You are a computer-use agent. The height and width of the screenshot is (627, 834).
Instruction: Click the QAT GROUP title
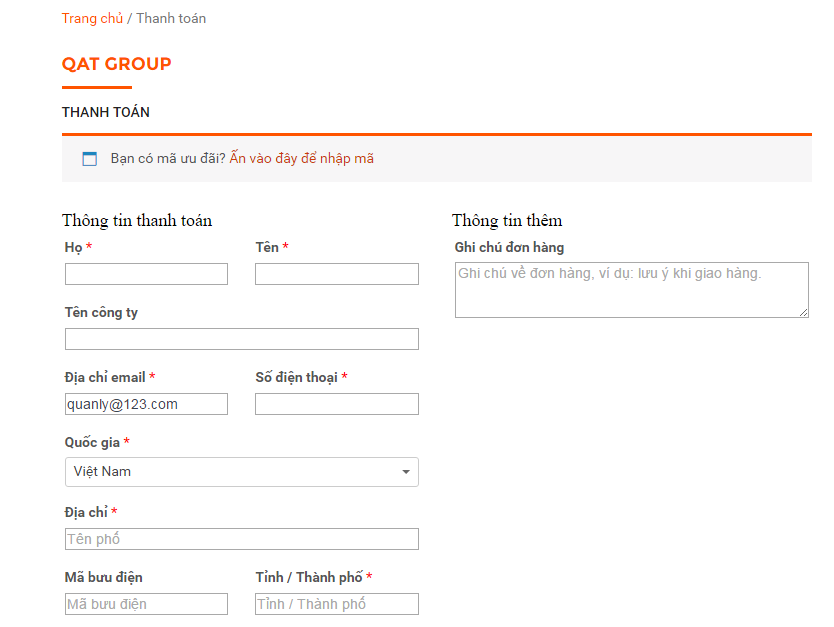[x=116, y=64]
